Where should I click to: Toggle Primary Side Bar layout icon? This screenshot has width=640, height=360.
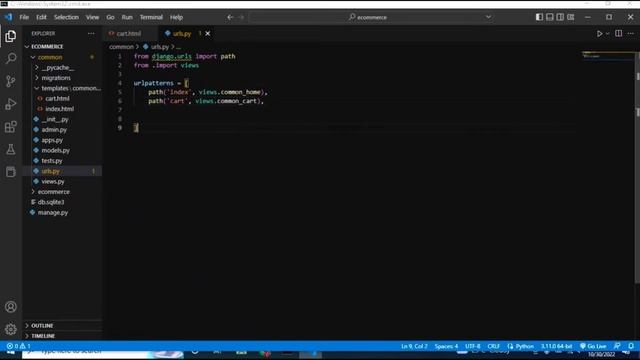tap(539, 17)
